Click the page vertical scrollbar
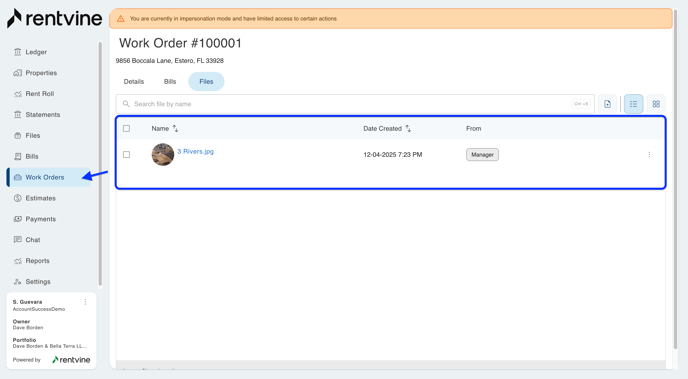The image size is (688, 379). pyautogui.click(x=676, y=179)
